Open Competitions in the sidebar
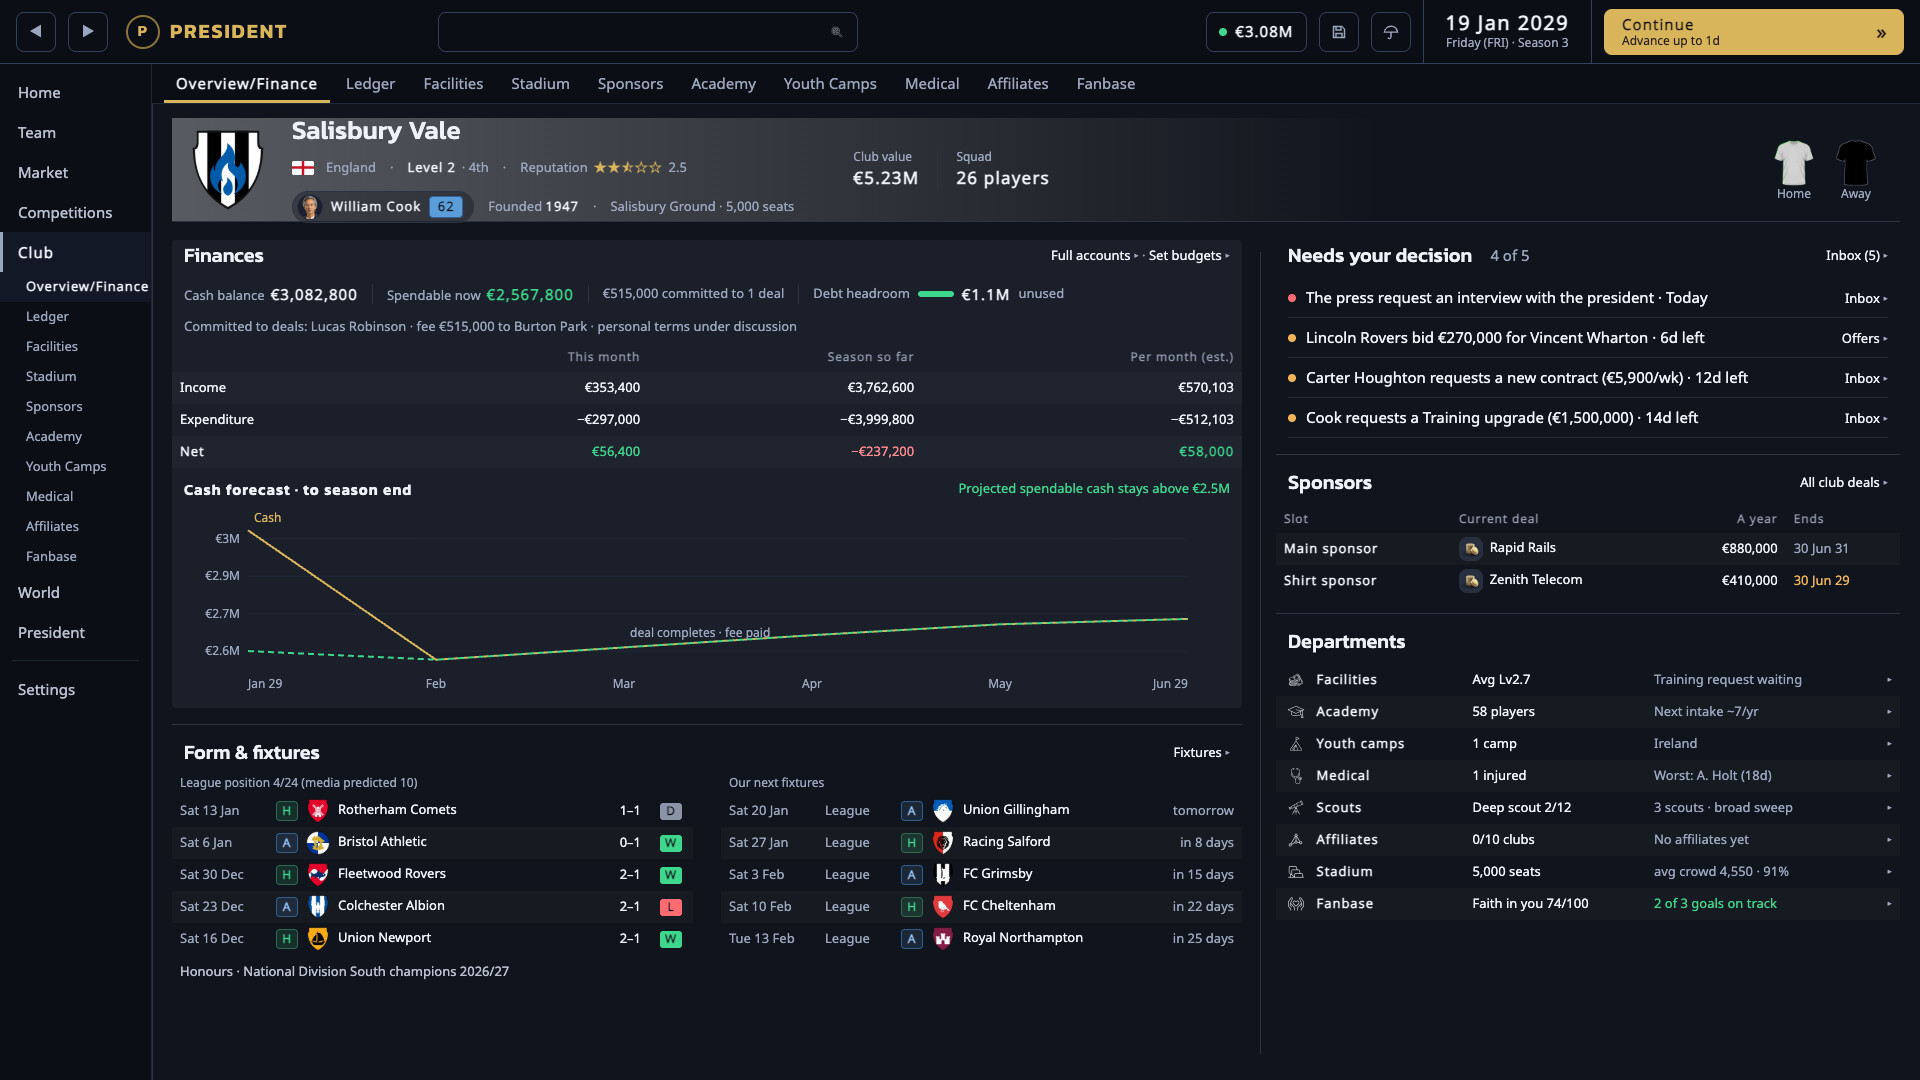Screen dimensions: 1920x1080 tap(65, 213)
